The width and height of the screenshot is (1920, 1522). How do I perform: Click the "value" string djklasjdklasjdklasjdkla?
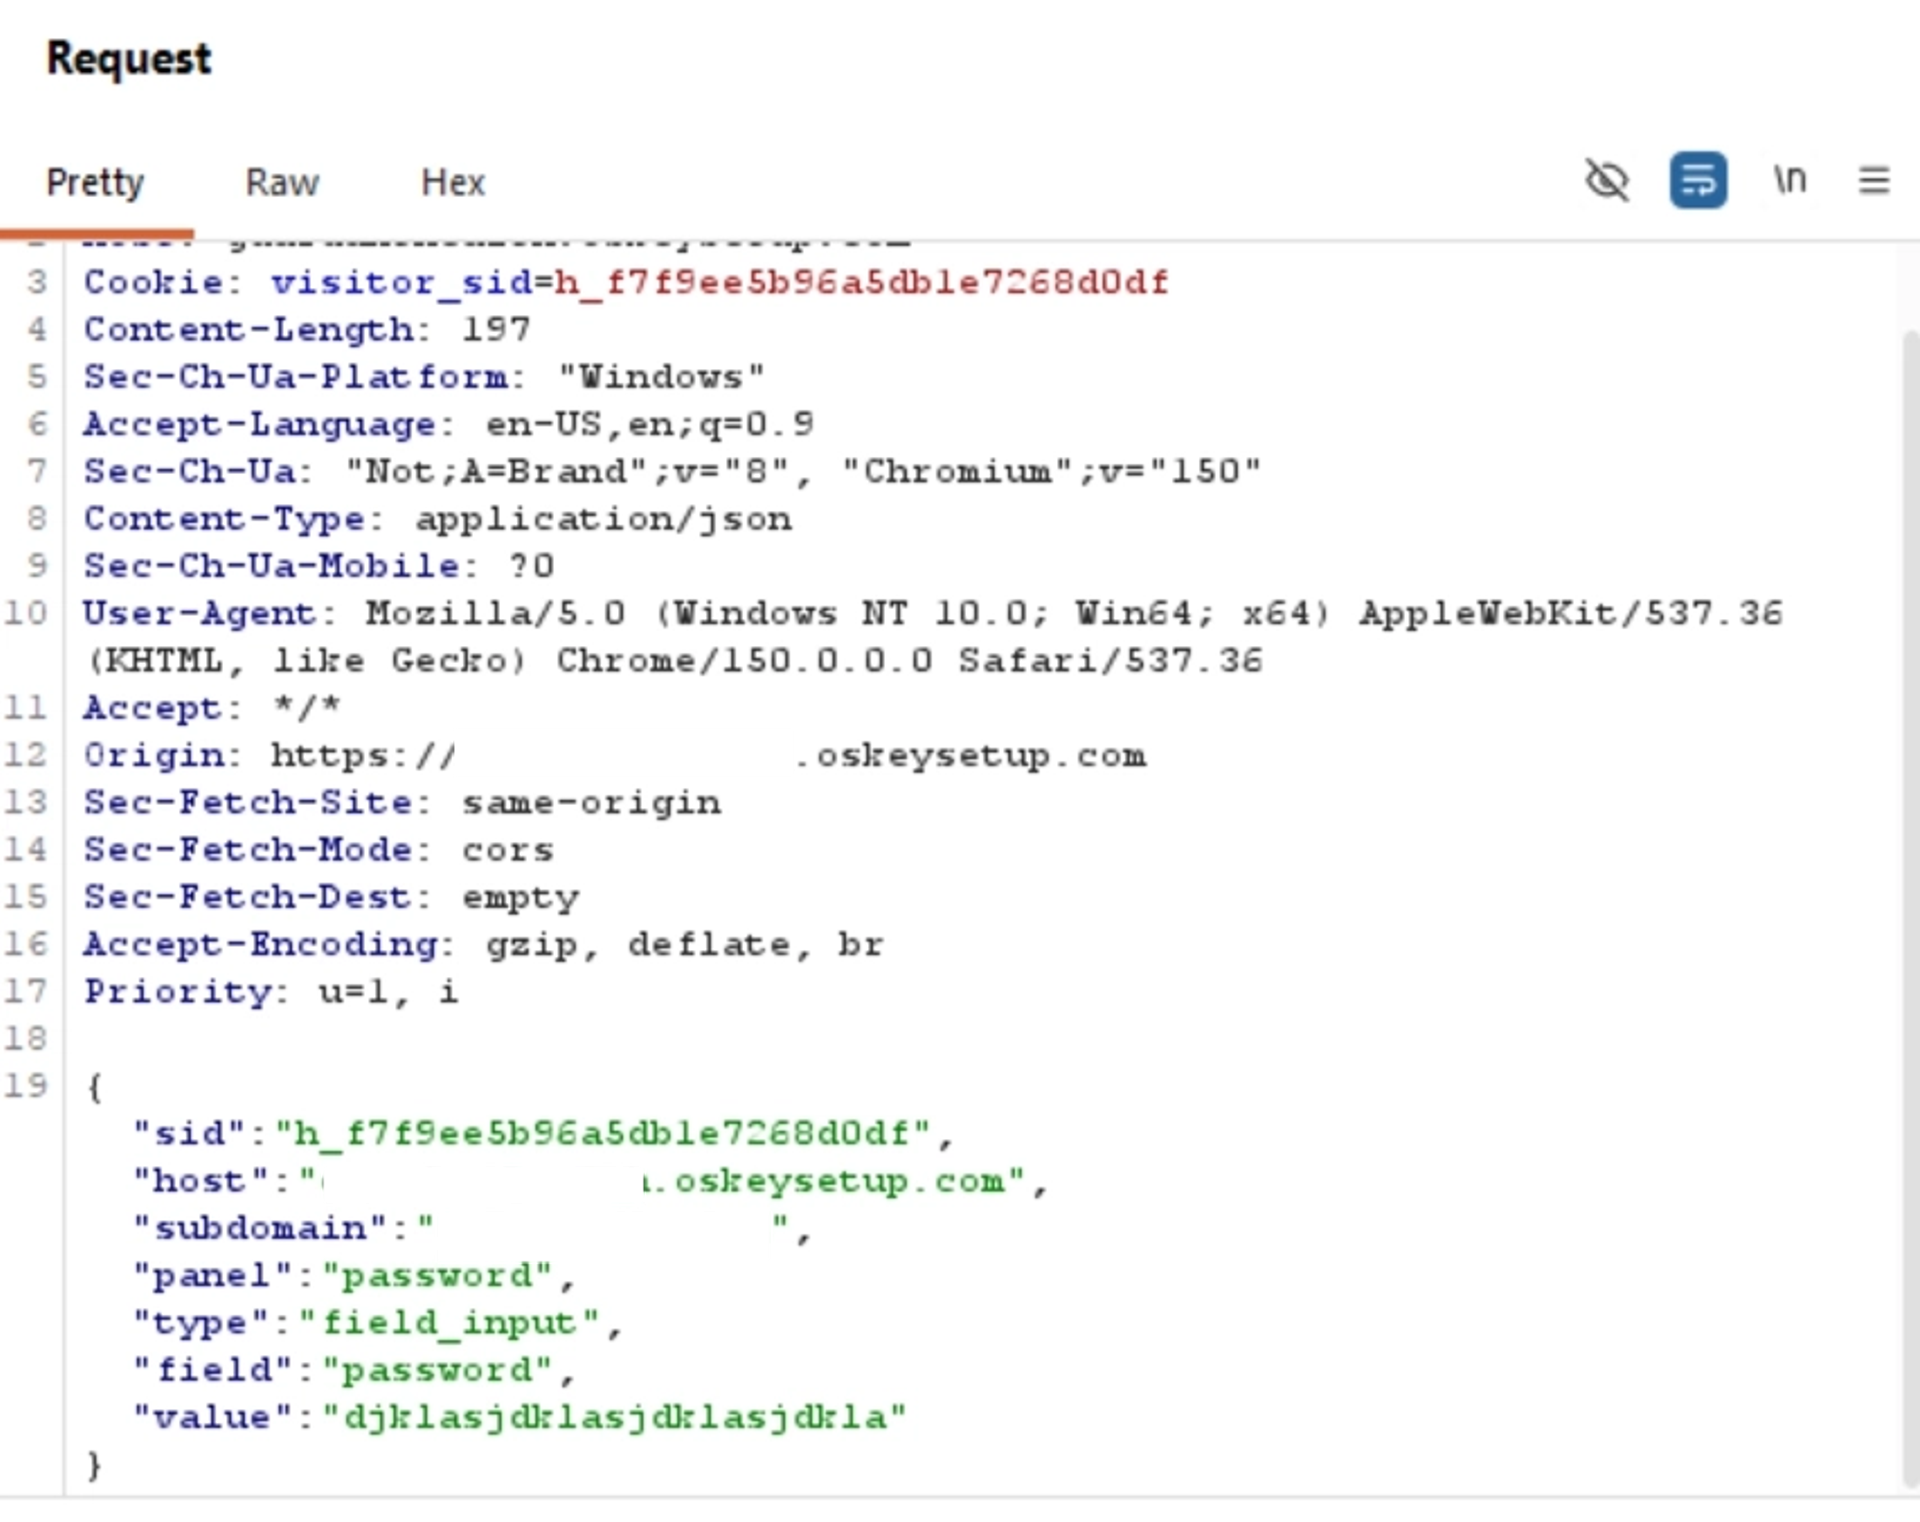615,1418
